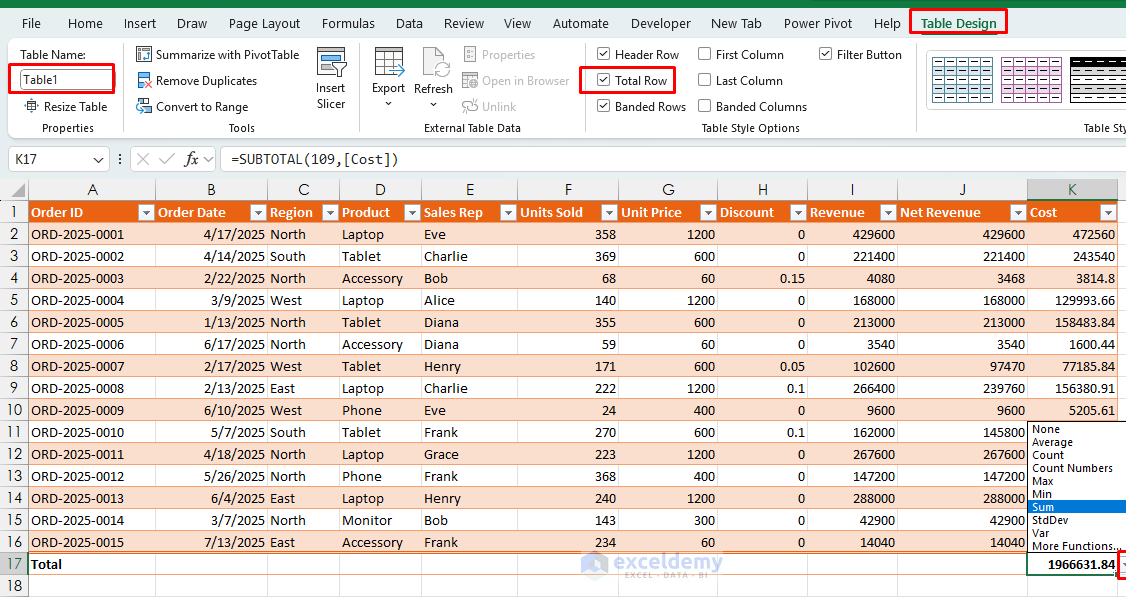Enable the Last Column checkbox
Viewport: 1126px width, 597px height.
[x=704, y=80]
